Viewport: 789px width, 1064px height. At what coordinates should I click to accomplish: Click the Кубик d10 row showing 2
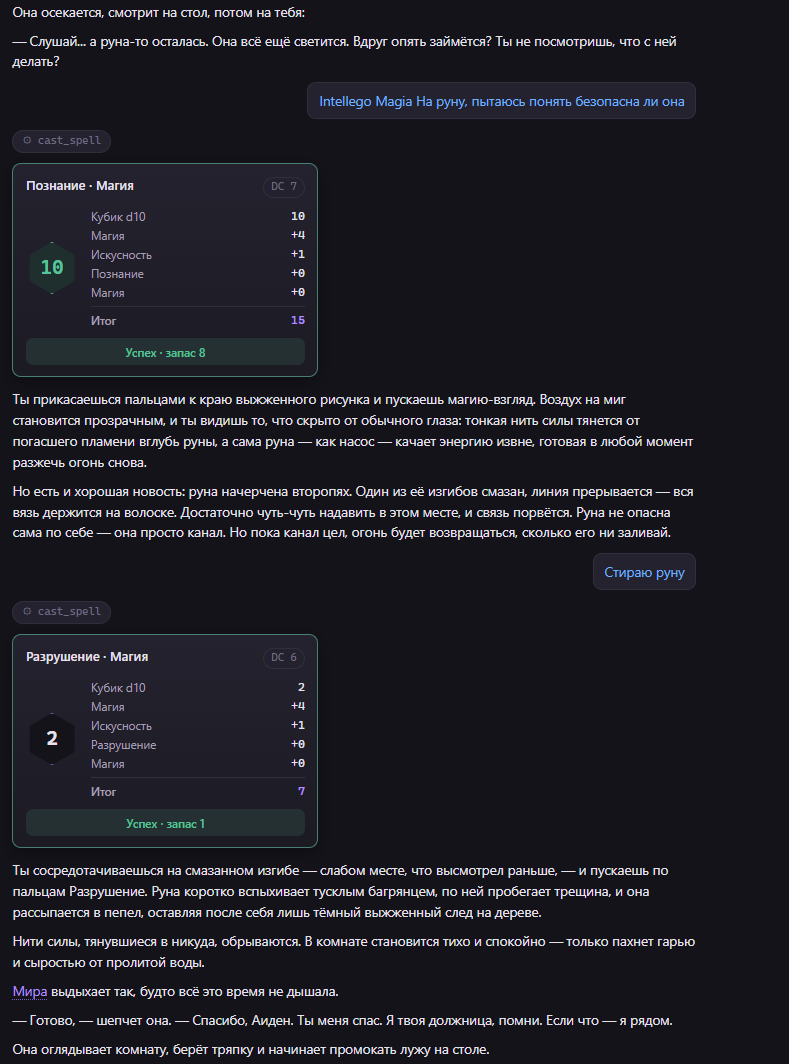click(197, 687)
